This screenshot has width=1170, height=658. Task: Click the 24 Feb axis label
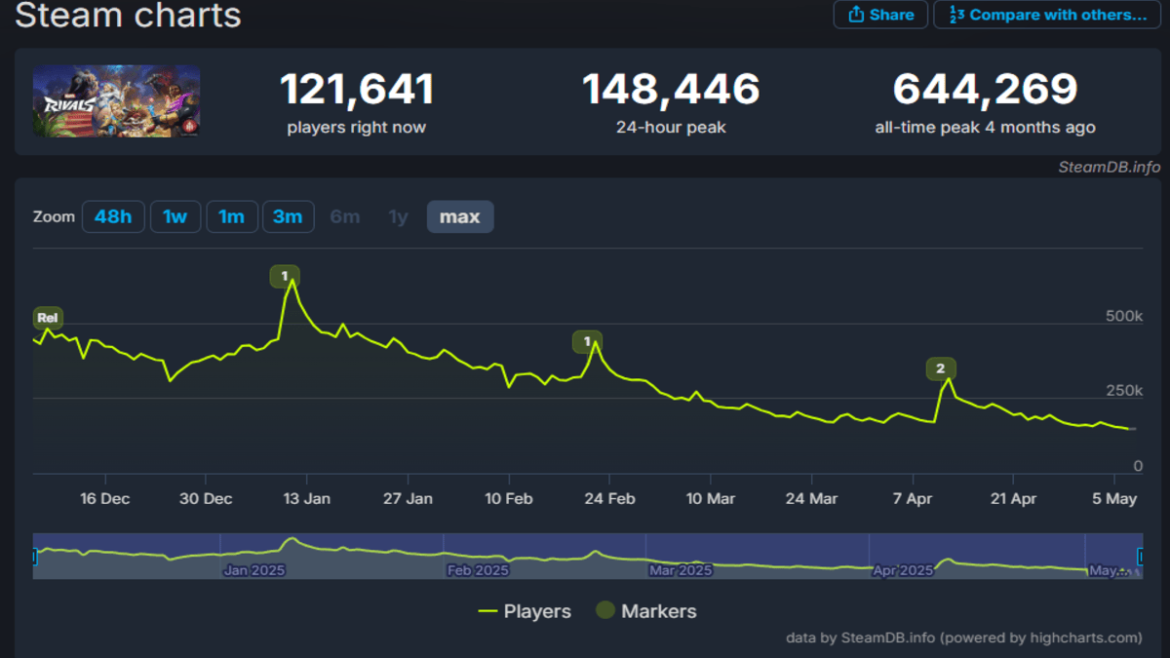coord(610,498)
